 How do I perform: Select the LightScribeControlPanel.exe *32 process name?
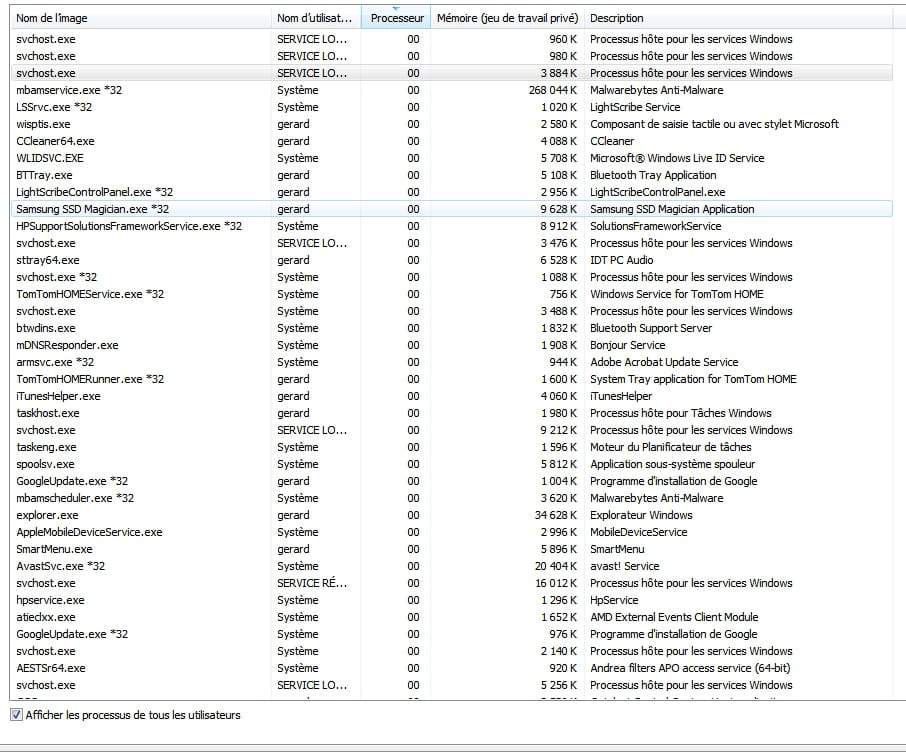95,192
